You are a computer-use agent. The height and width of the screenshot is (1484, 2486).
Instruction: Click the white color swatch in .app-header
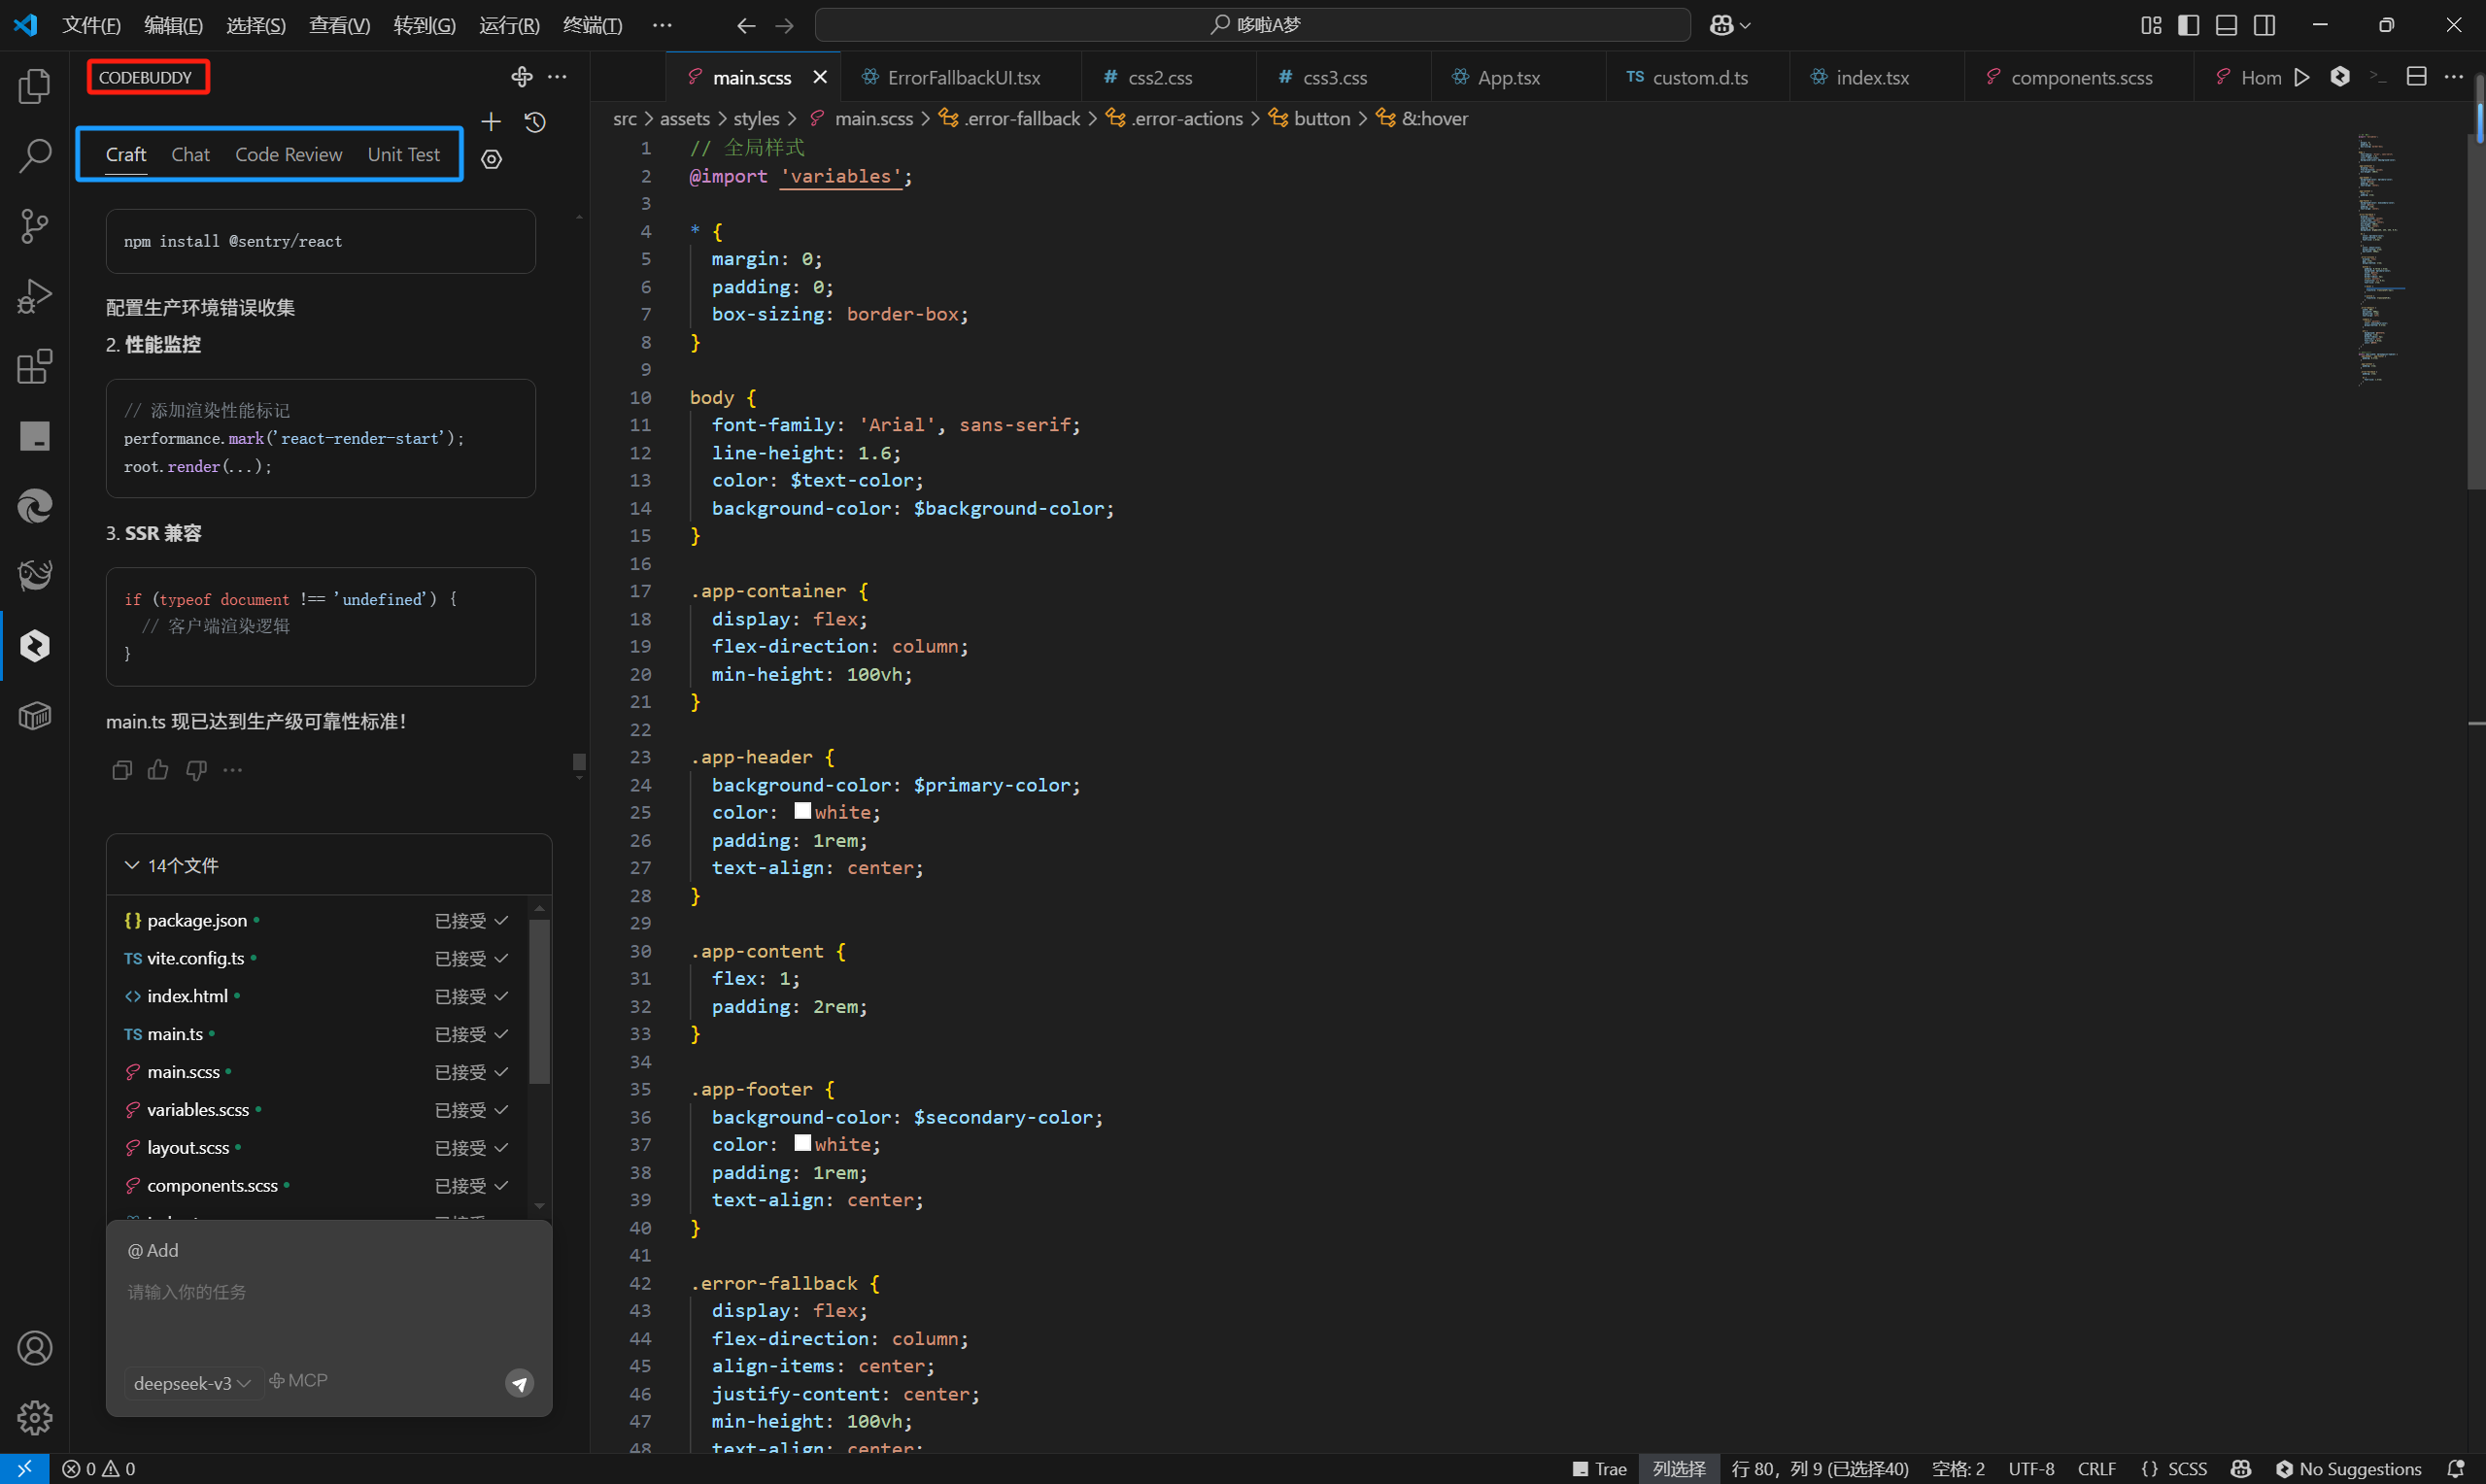[x=802, y=811]
